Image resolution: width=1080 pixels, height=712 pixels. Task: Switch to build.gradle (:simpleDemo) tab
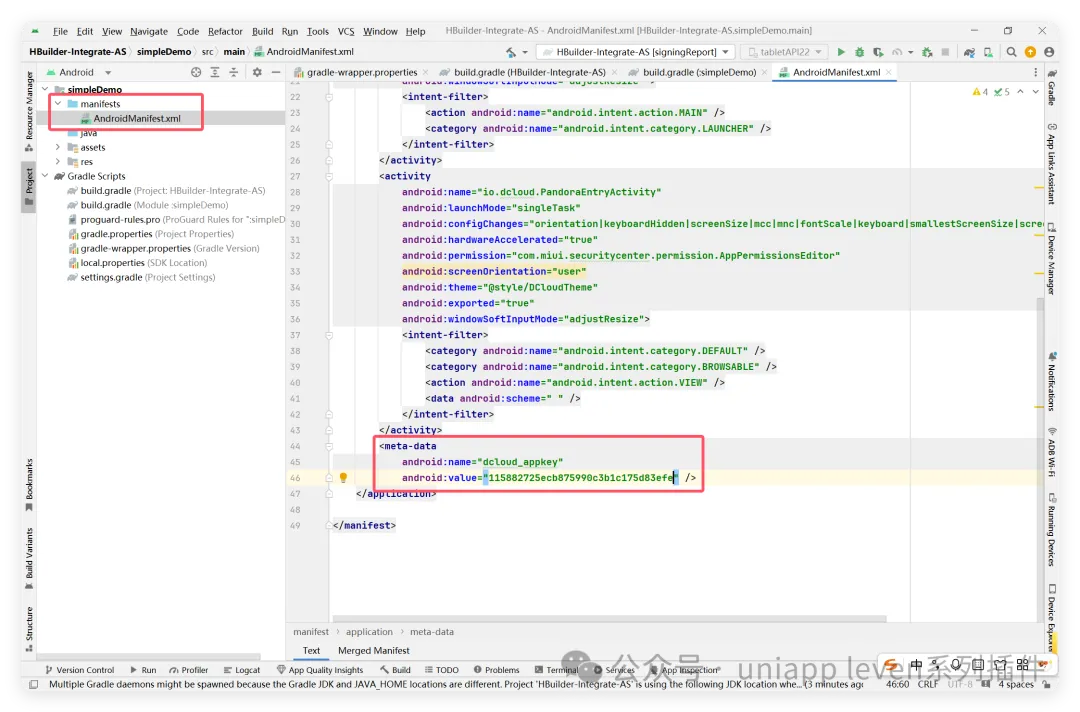tap(699, 72)
